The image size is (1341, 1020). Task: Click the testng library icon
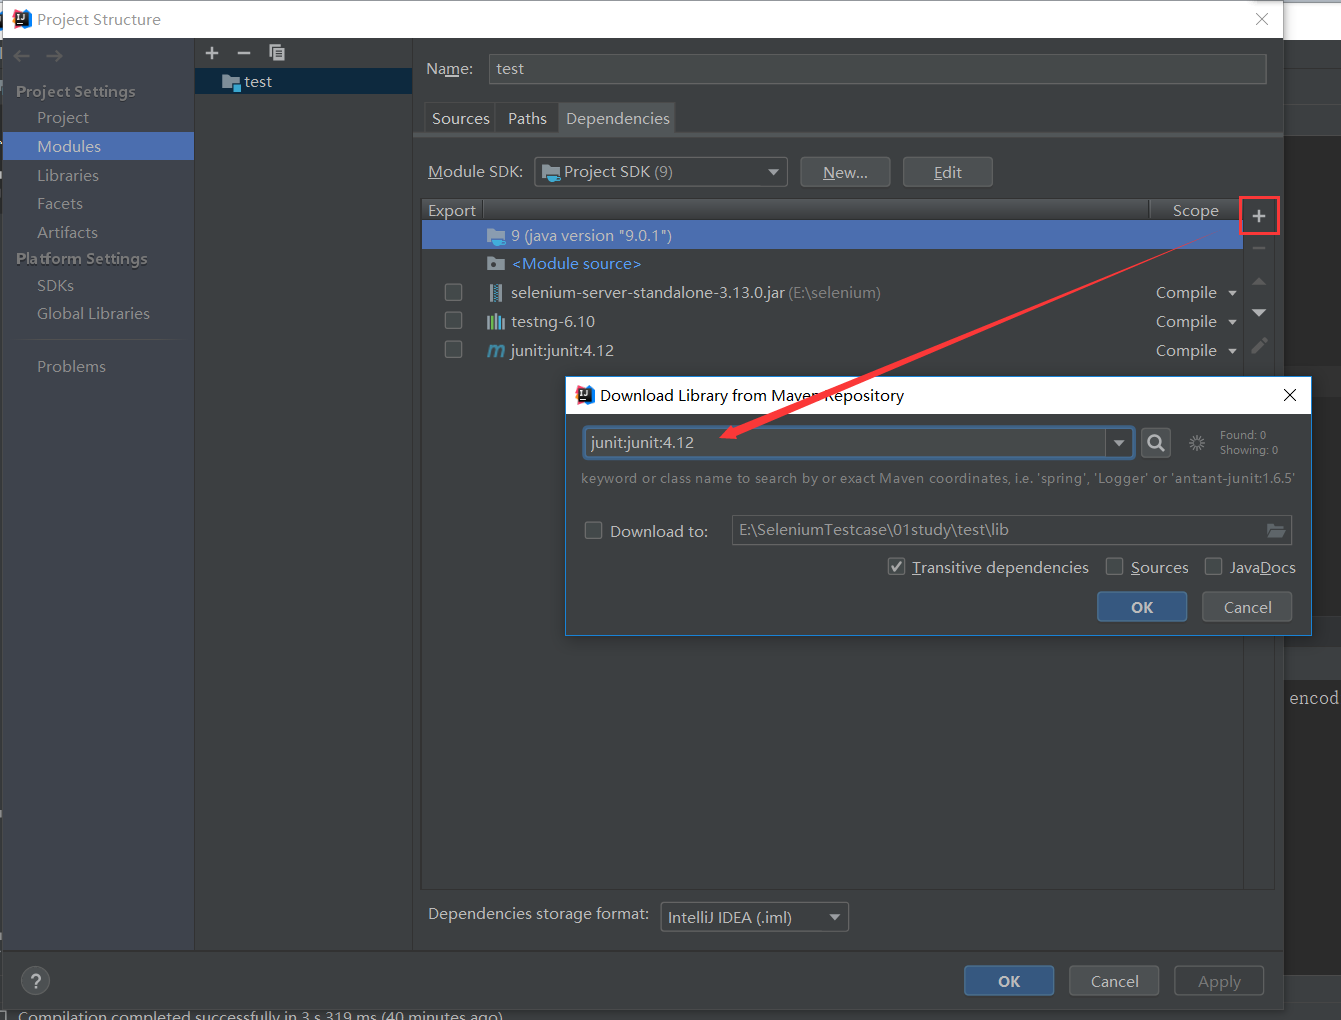tap(495, 322)
